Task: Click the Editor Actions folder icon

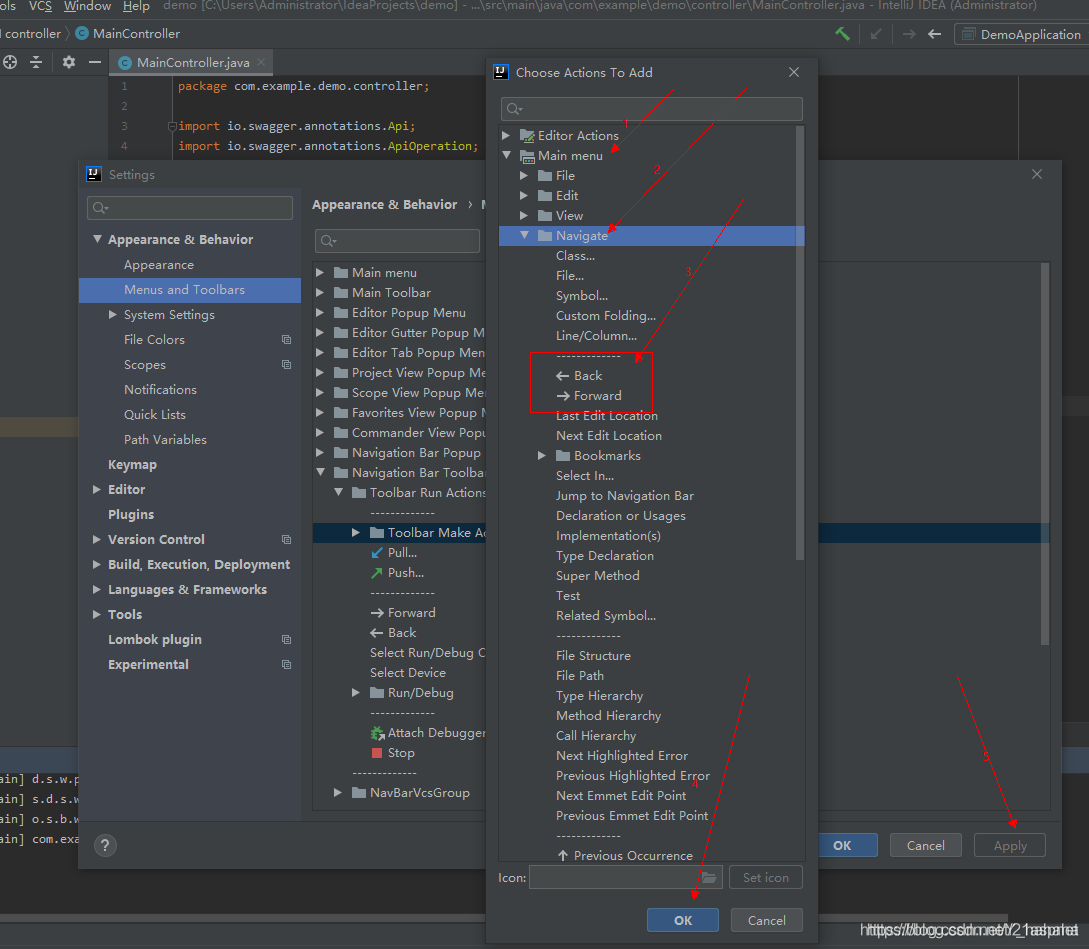Action: click(x=527, y=135)
